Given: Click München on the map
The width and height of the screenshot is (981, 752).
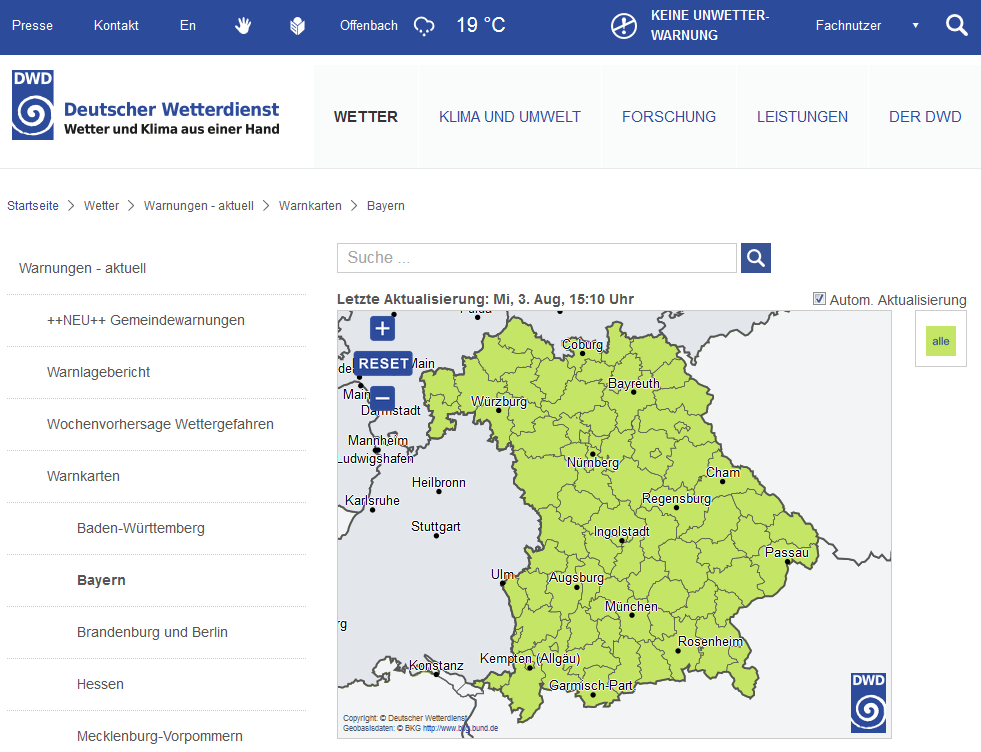Looking at the screenshot, I should click(x=631, y=607).
